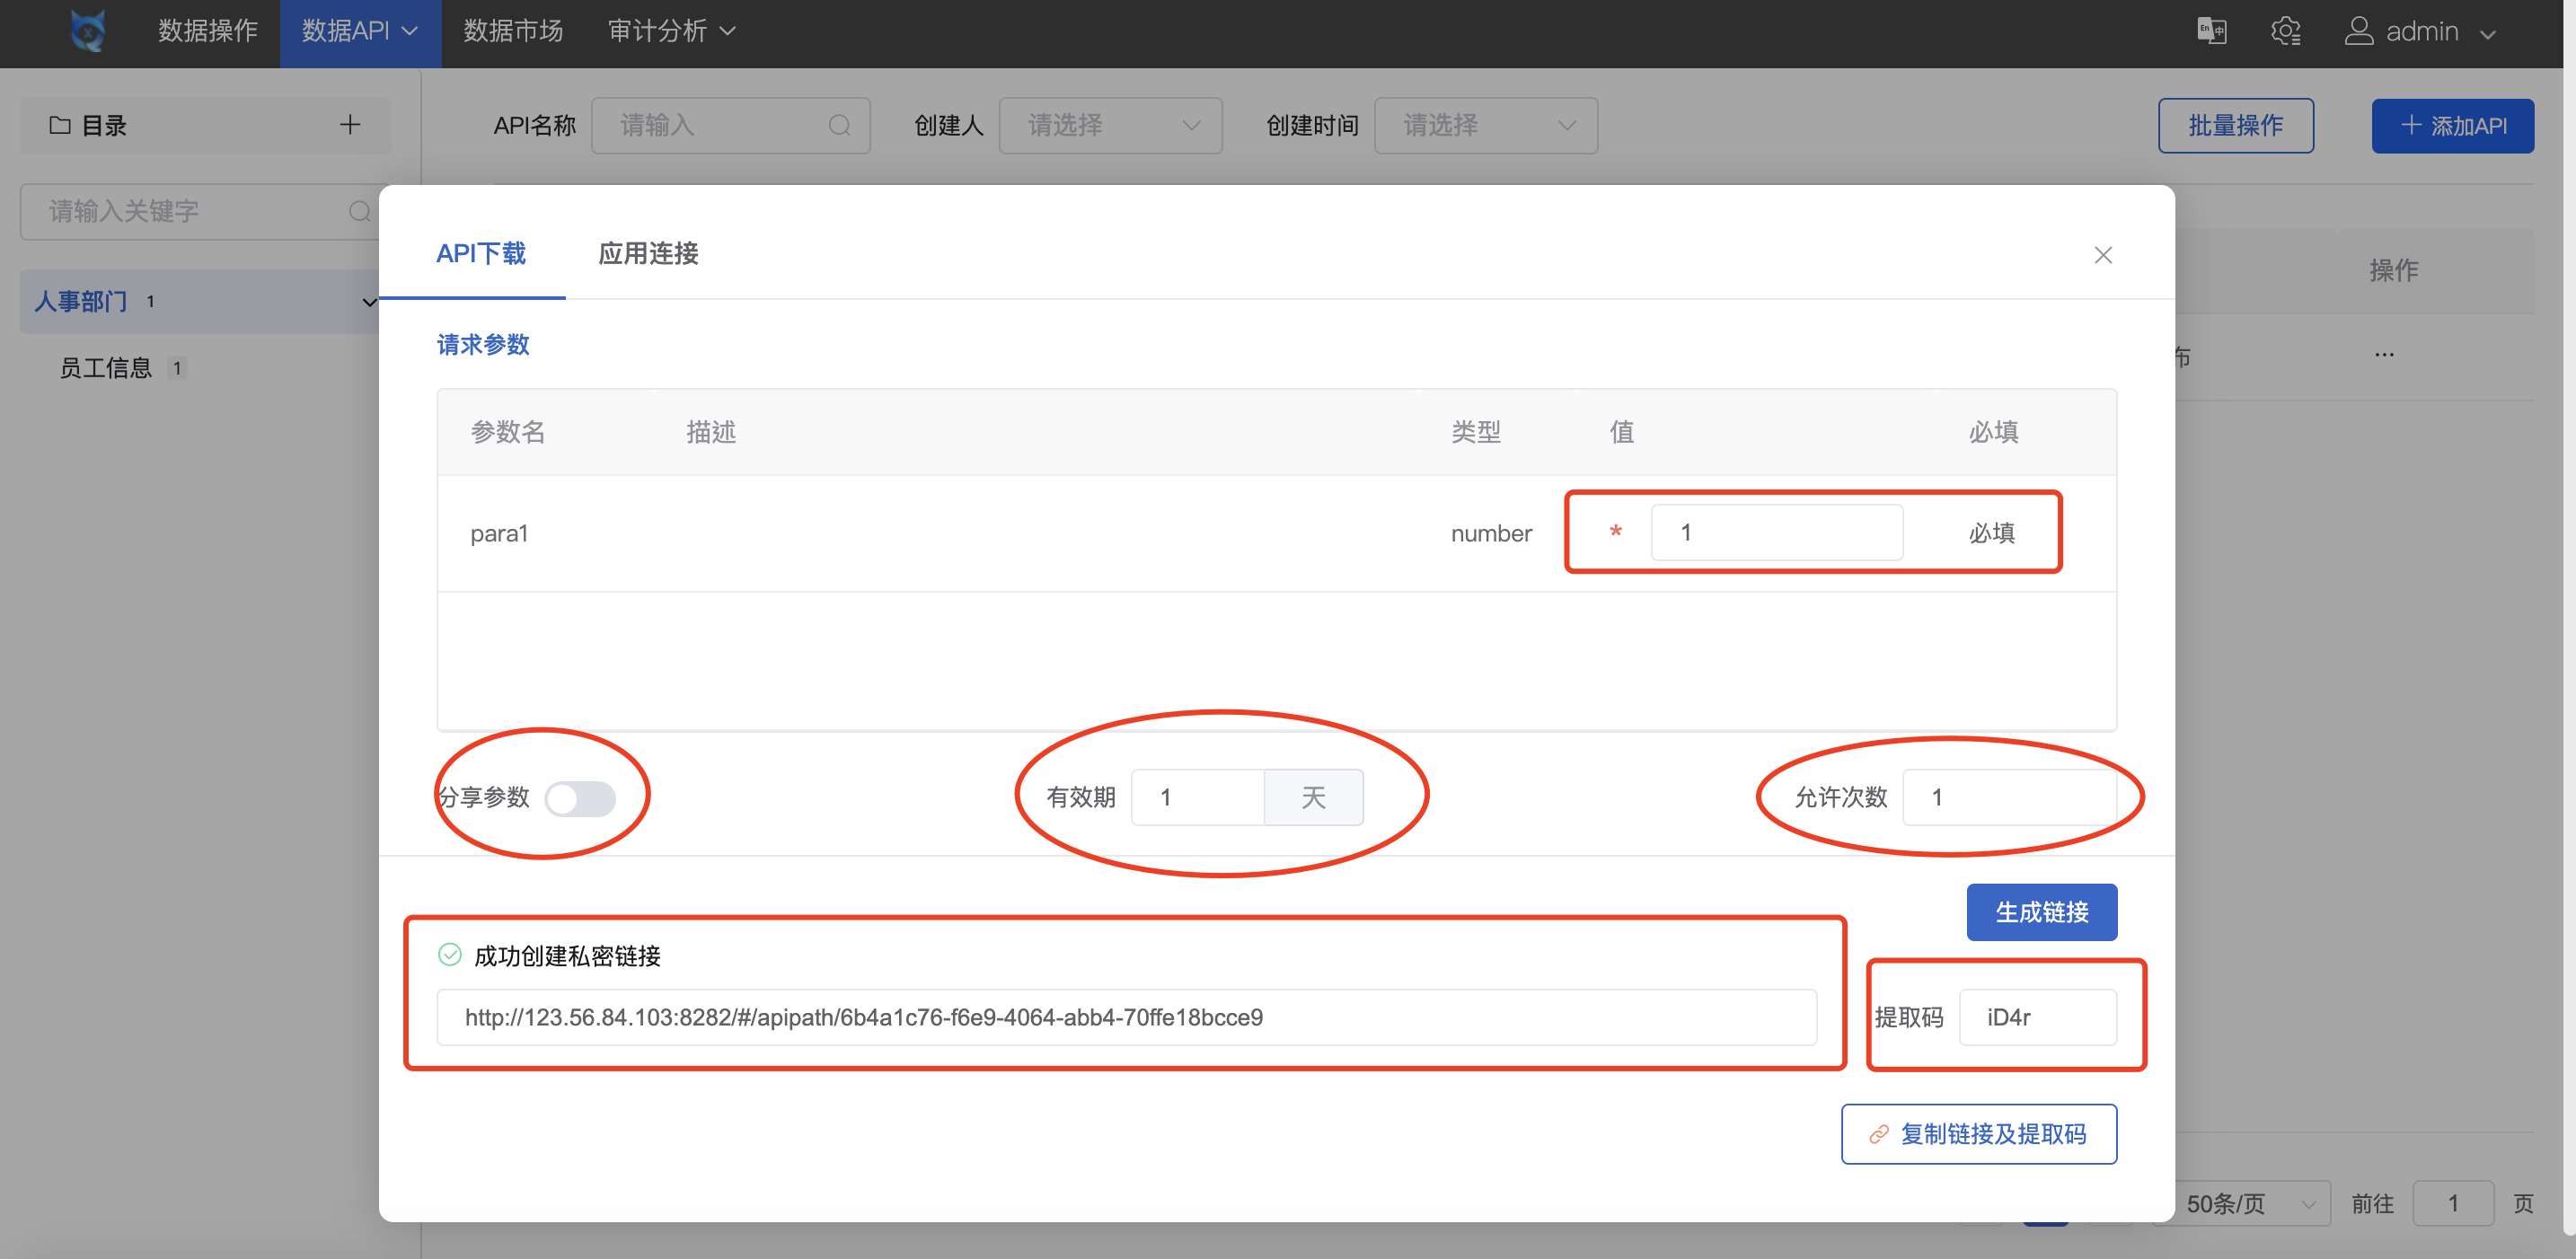This screenshot has height=1259, width=2576.
Task: Switch to the 应用连接 tab
Action: point(647,255)
